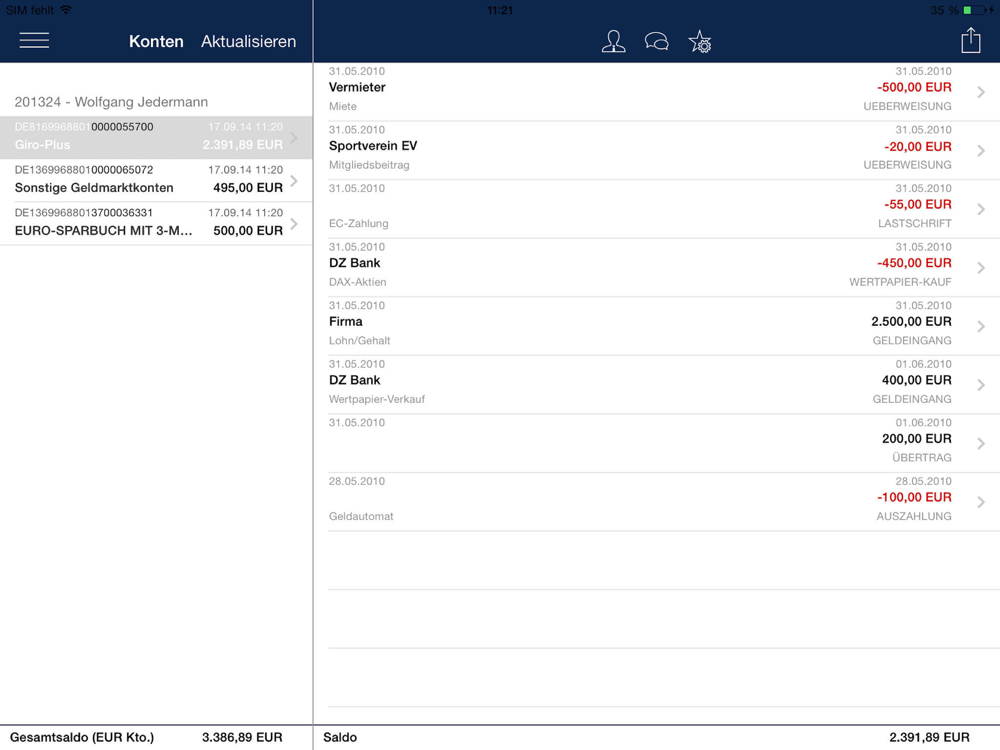
Task: Expand the DAX-Aktien purchase chevron
Action: coord(981,268)
